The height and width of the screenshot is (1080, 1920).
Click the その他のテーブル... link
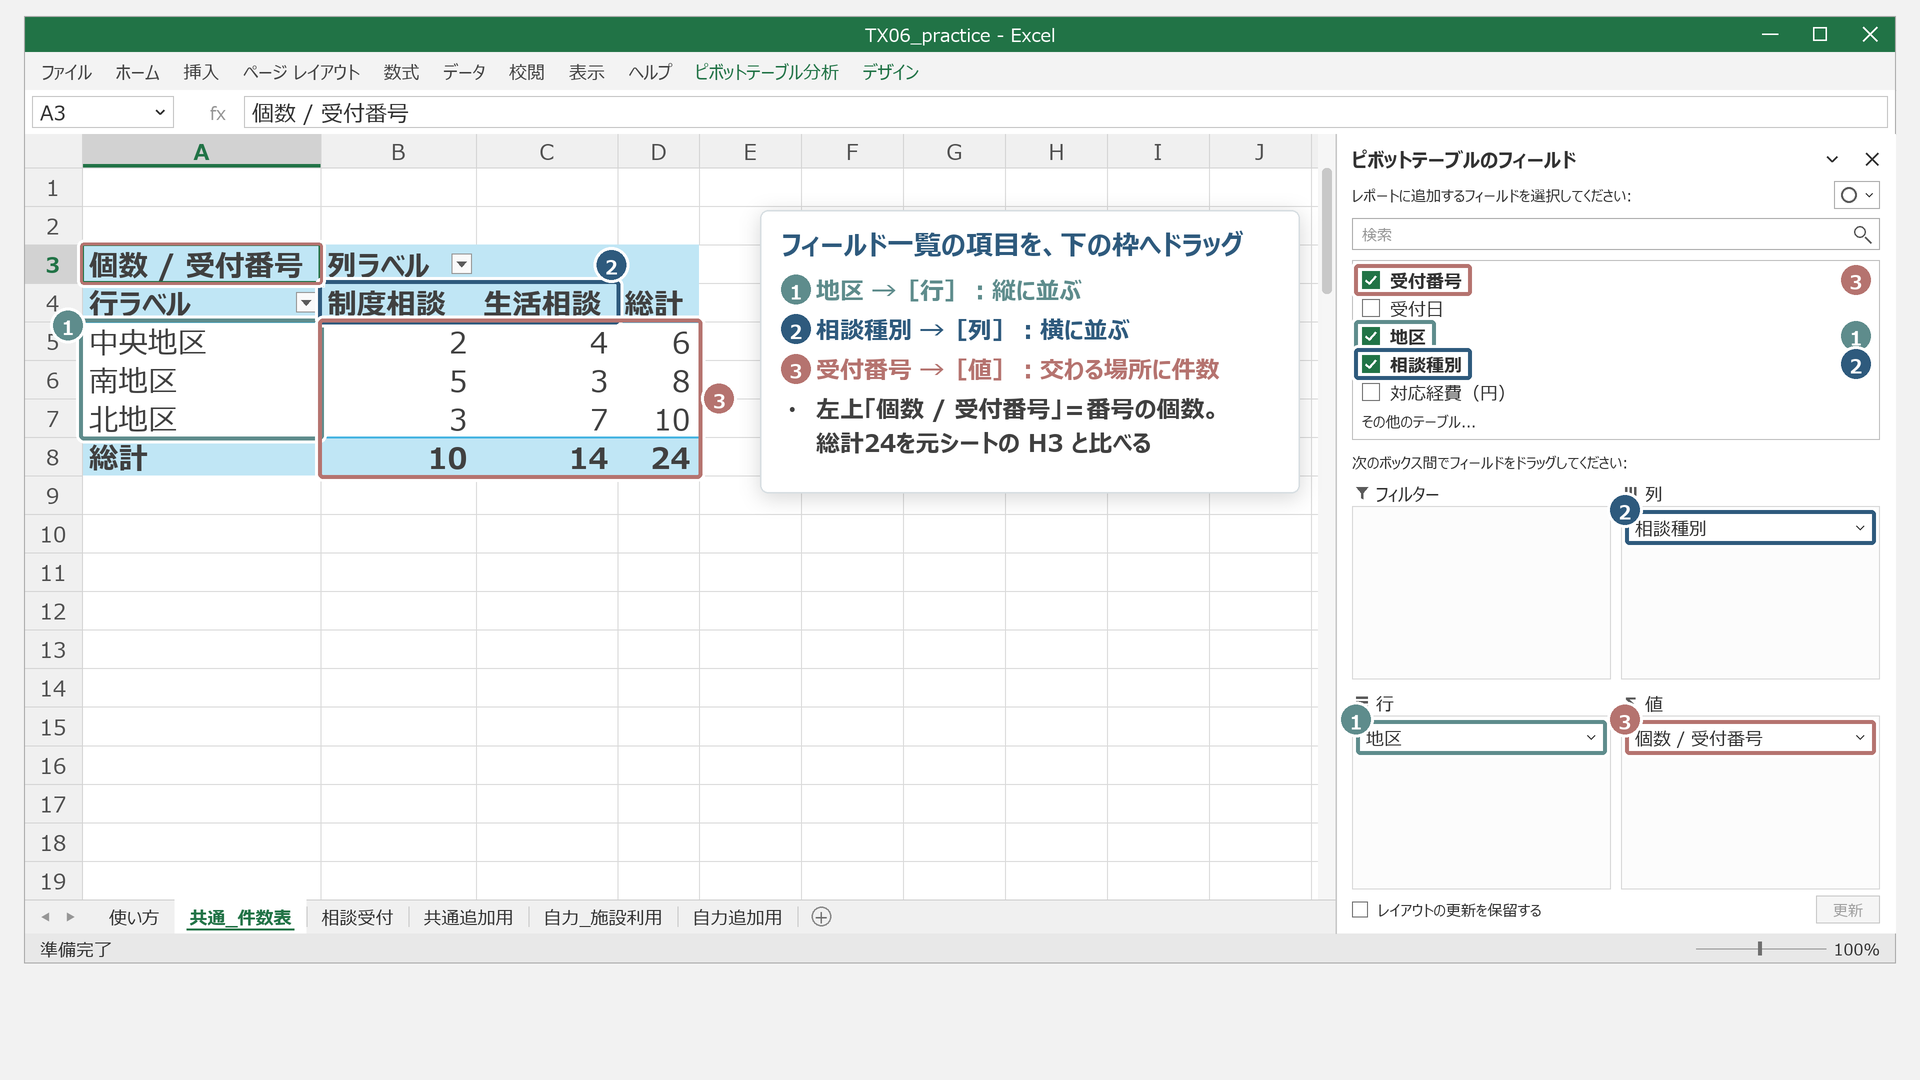1418,422
